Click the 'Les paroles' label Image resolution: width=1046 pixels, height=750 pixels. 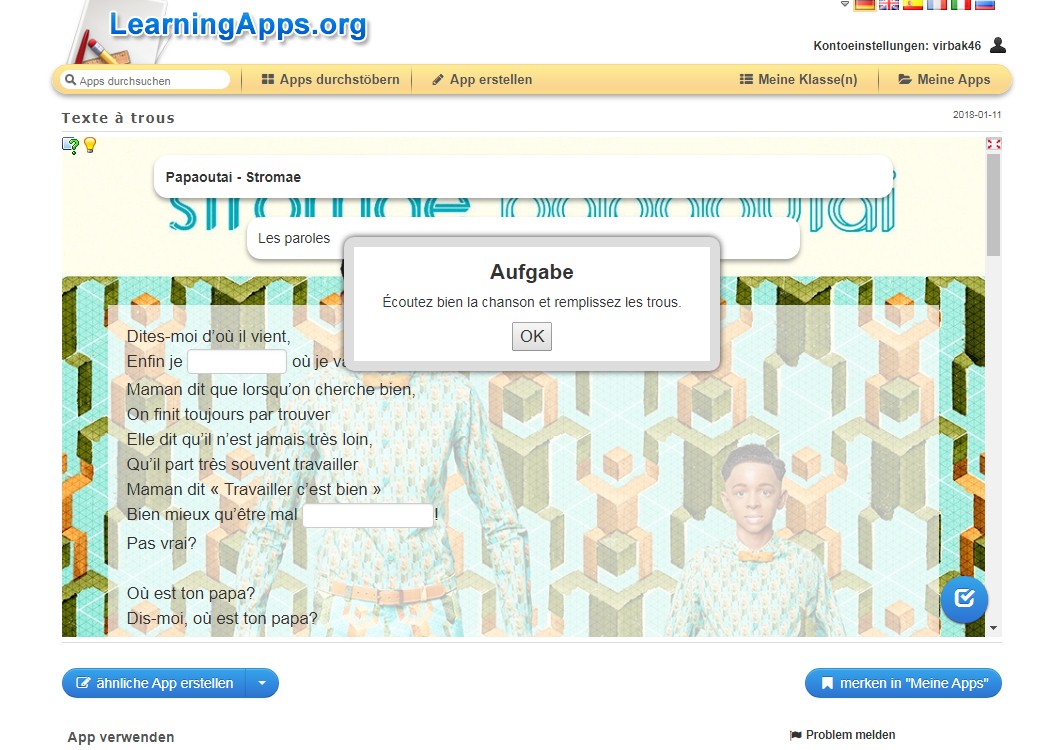click(294, 238)
